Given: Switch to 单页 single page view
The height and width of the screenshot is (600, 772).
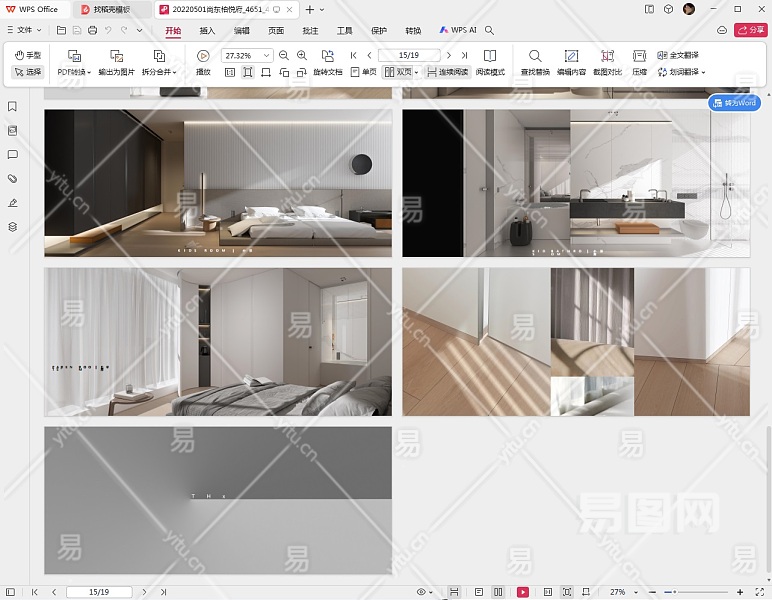Looking at the screenshot, I should coord(364,72).
